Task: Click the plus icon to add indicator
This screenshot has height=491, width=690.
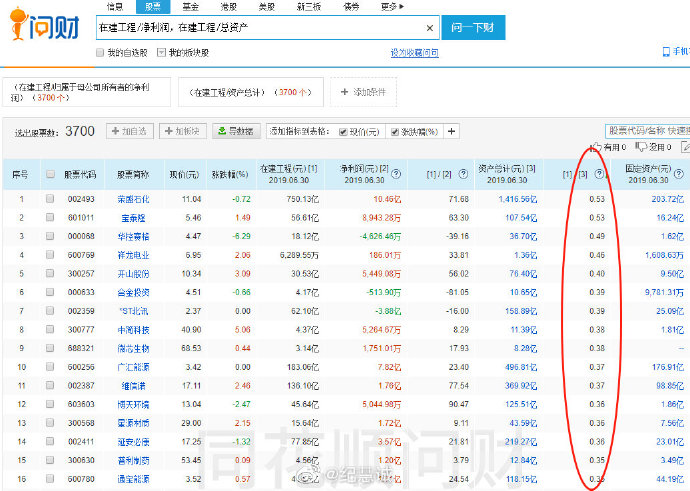Action: pyautogui.click(x=451, y=131)
